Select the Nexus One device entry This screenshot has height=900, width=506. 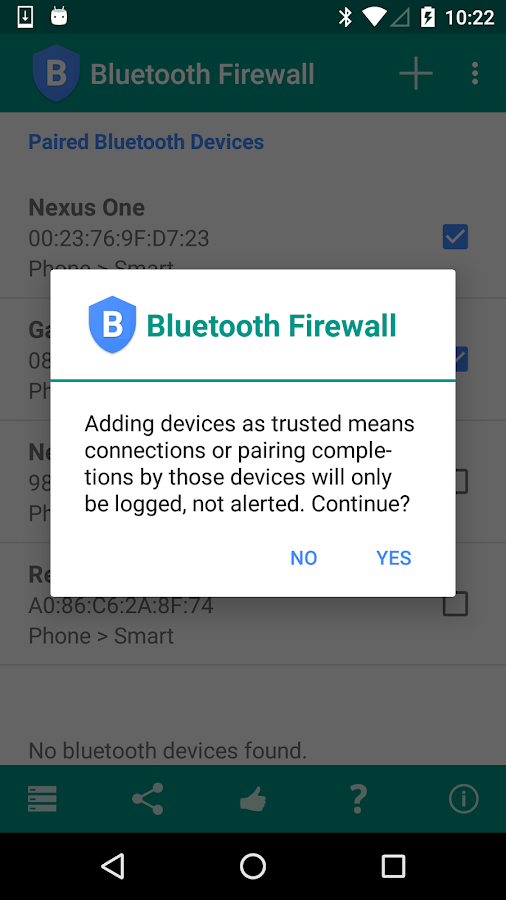[253, 236]
